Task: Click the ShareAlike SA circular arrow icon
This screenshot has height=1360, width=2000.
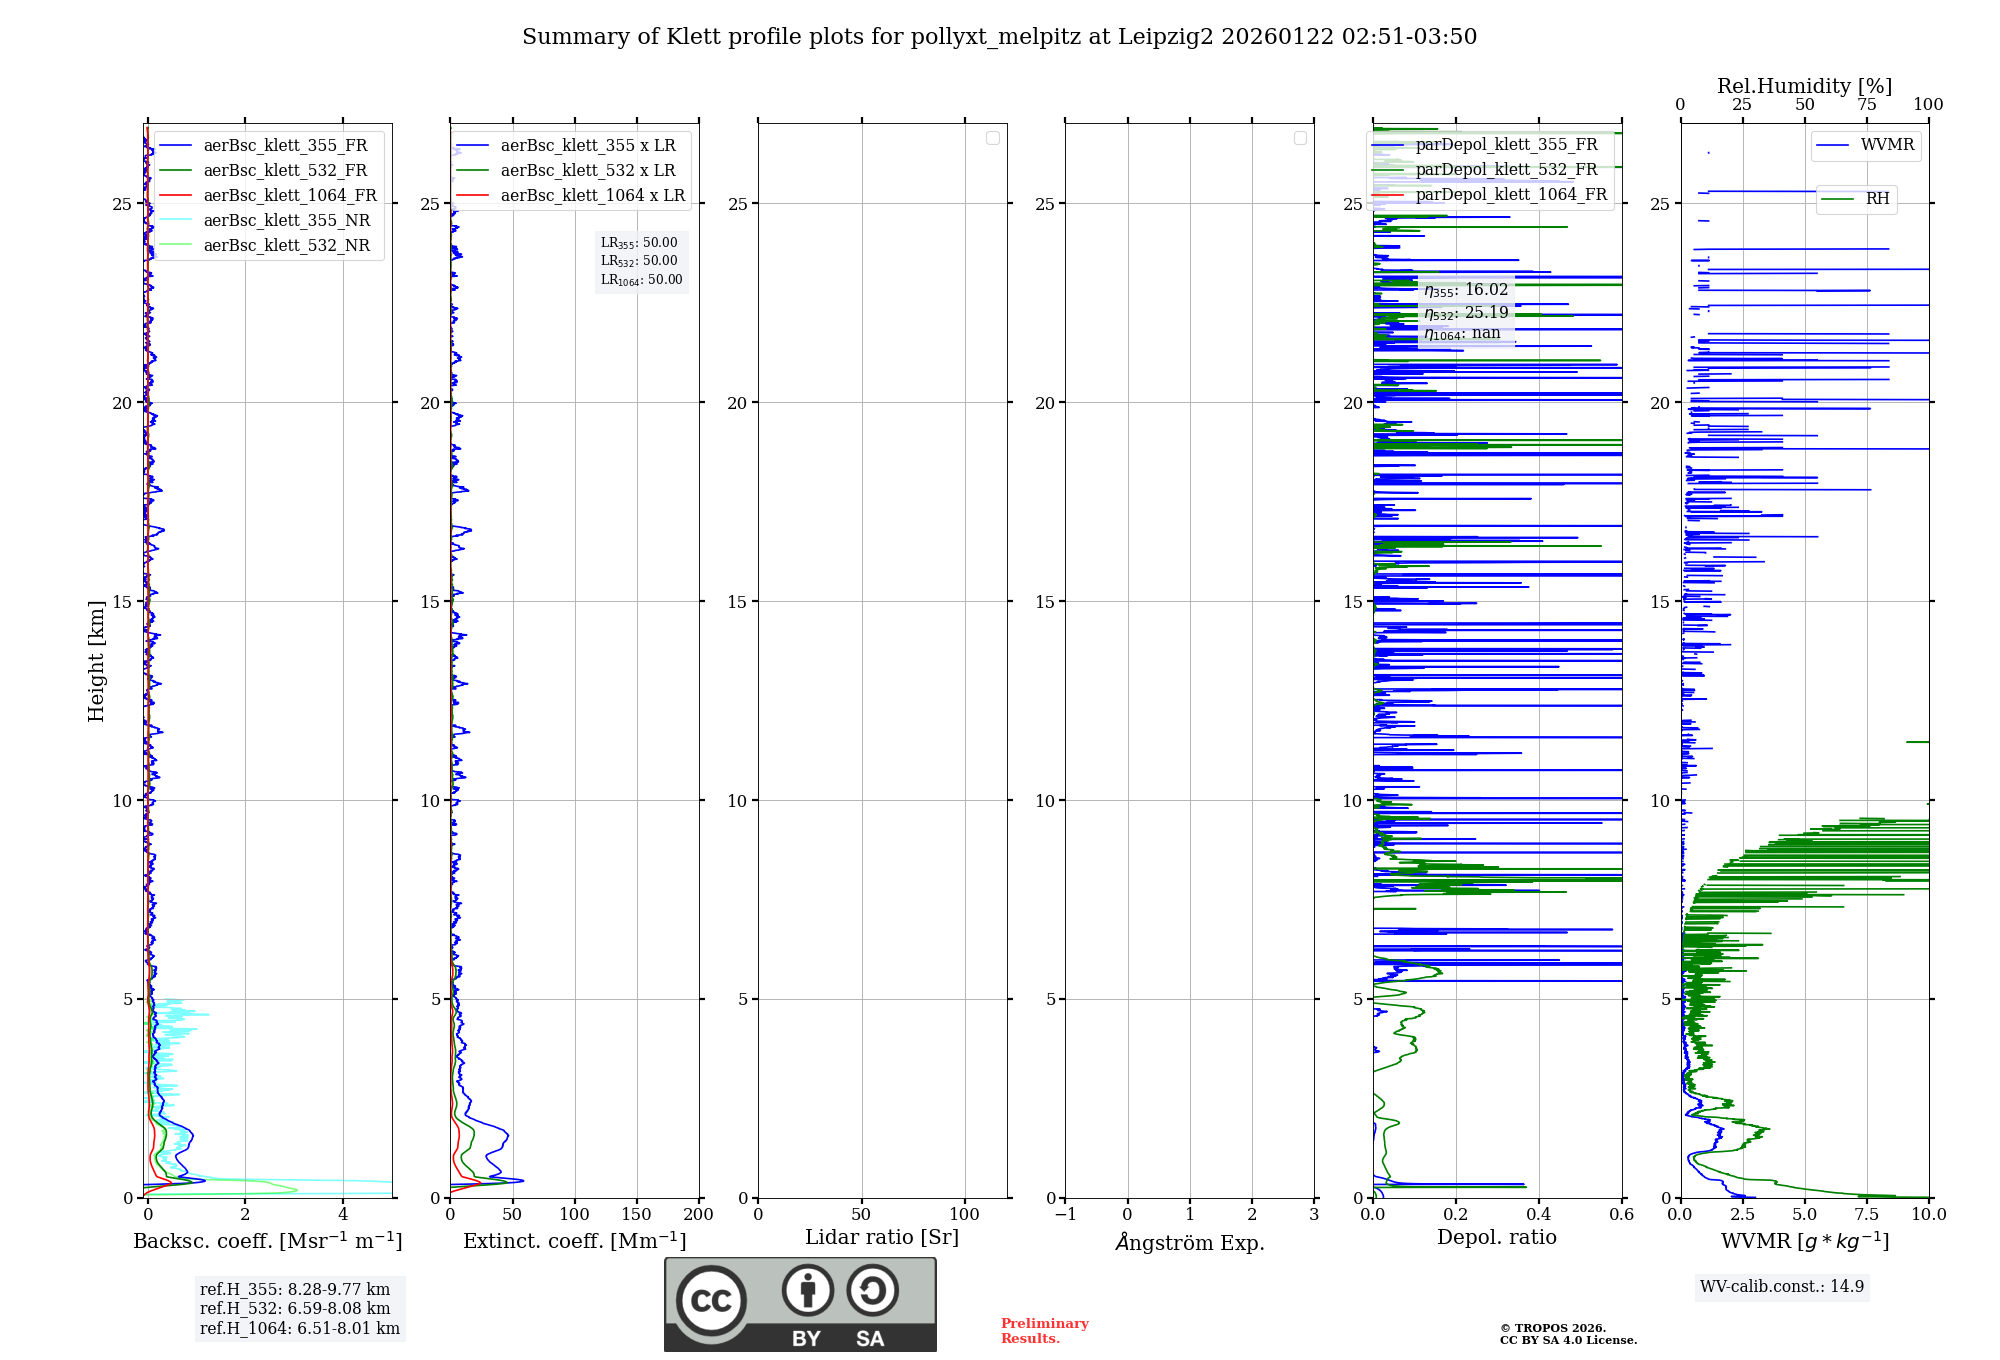Action: (872, 1290)
